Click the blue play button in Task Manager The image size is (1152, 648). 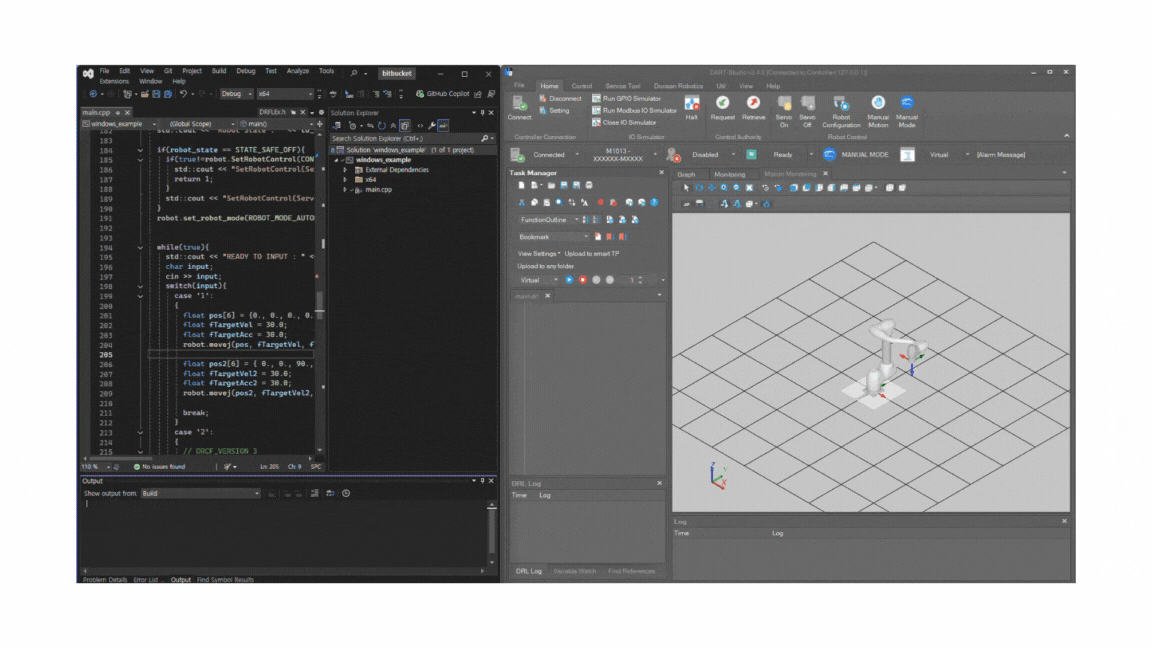click(569, 280)
